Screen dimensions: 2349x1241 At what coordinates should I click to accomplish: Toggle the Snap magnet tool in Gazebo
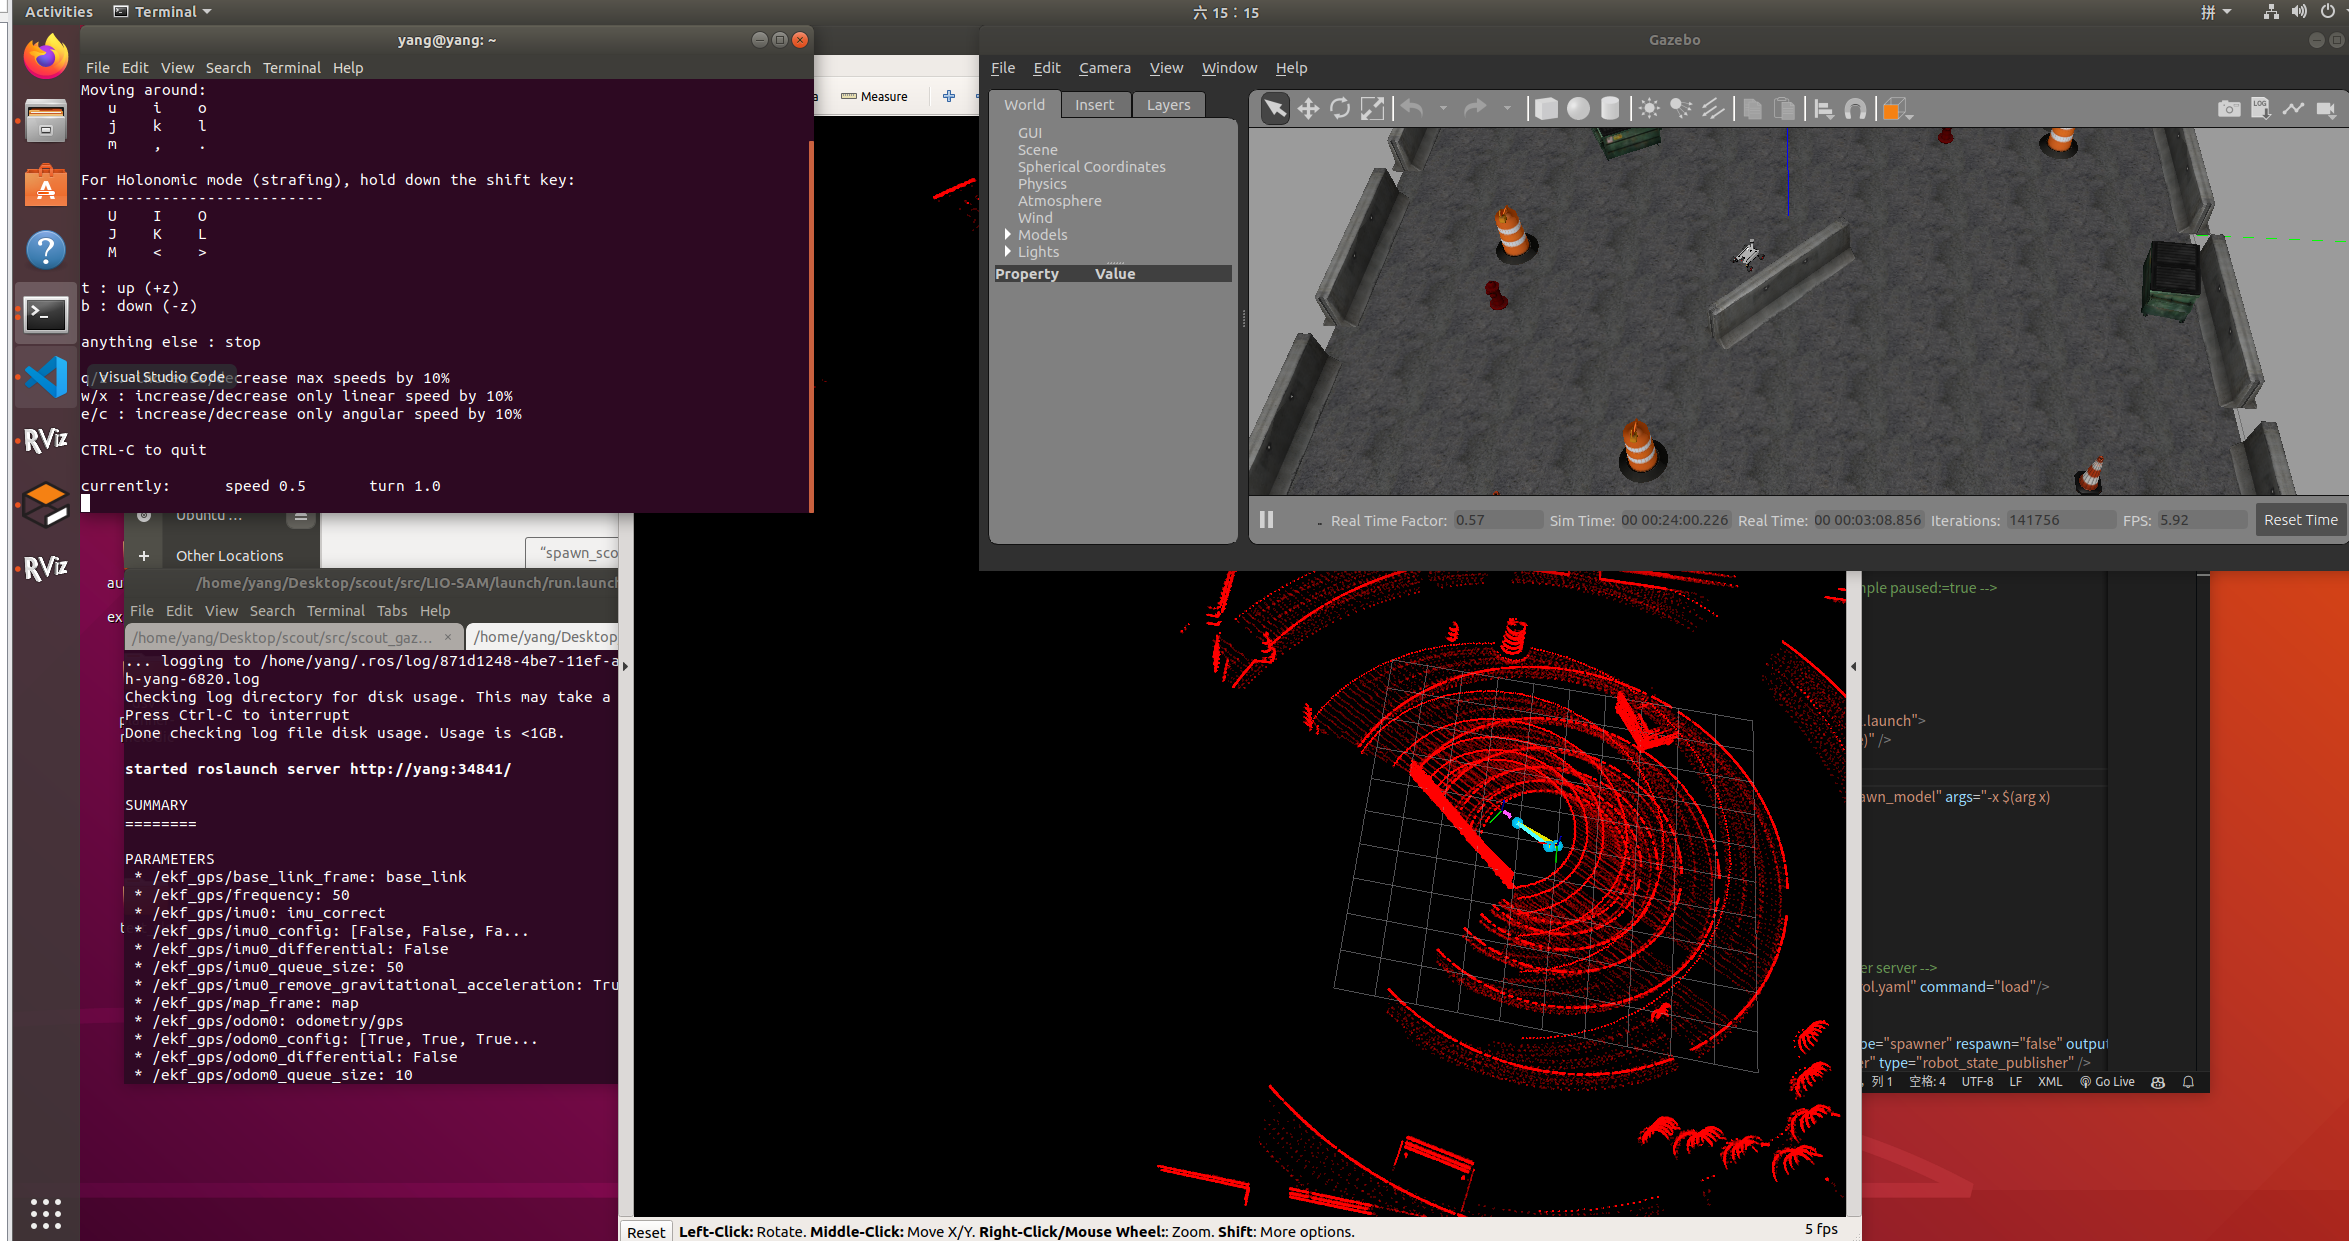tap(1855, 109)
